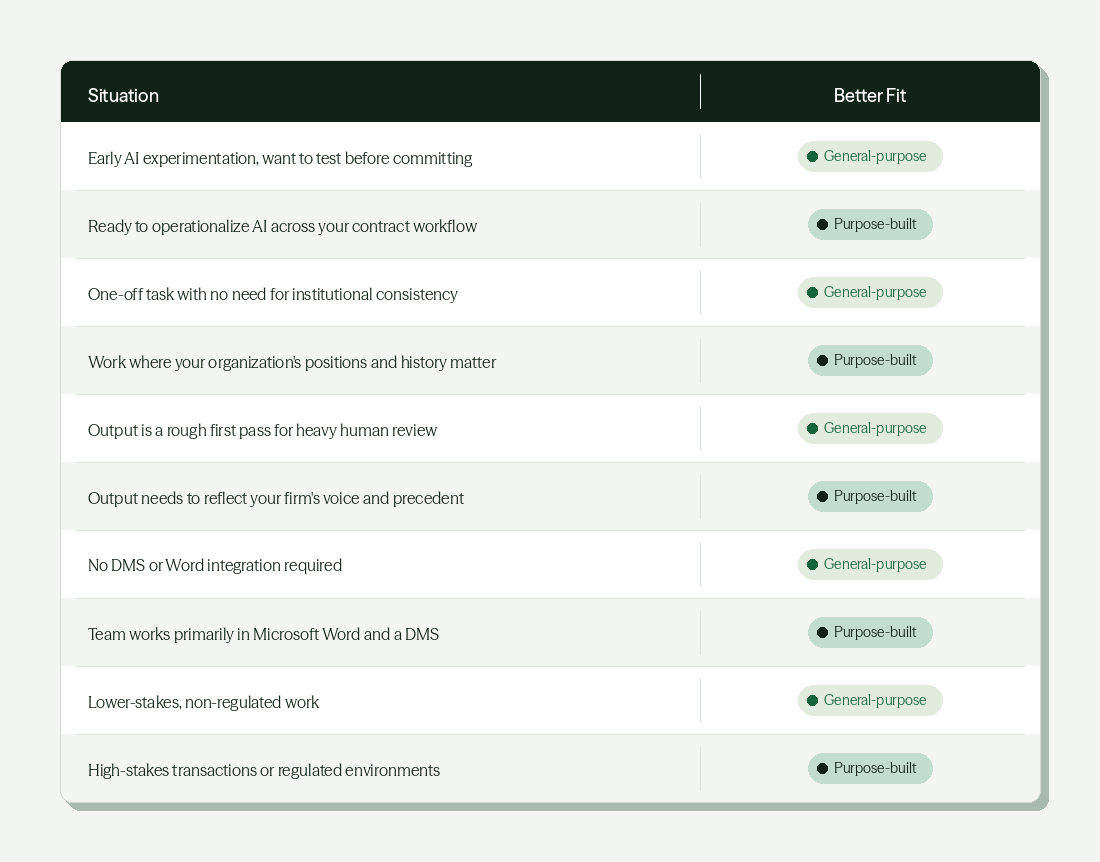Select 'High-stakes transactions or regulated environments'
Image resolution: width=1100 pixels, height=862 pixels.
click(264, 771)
